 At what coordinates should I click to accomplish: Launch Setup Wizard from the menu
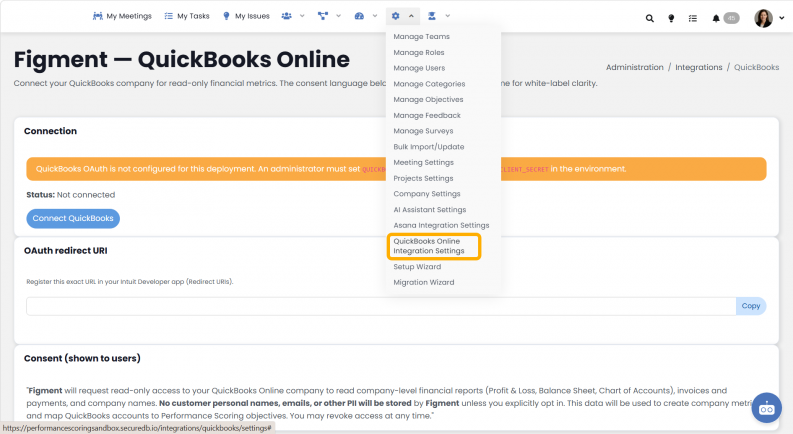click(x=417, y=267)
